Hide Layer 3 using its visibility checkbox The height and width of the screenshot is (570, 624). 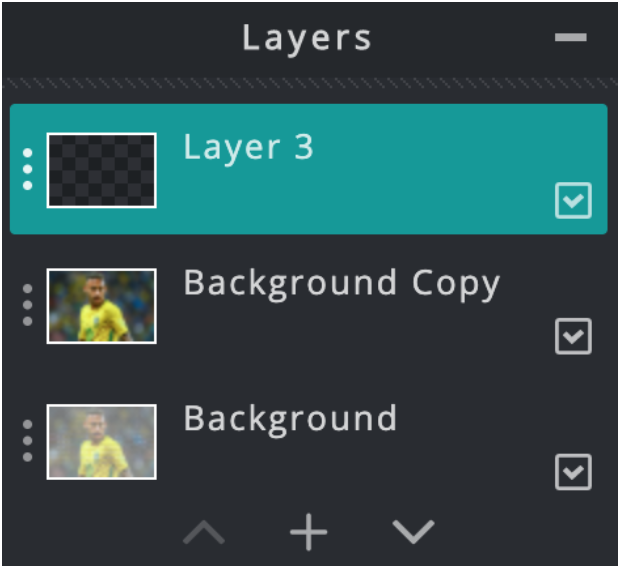click(573, 201)
